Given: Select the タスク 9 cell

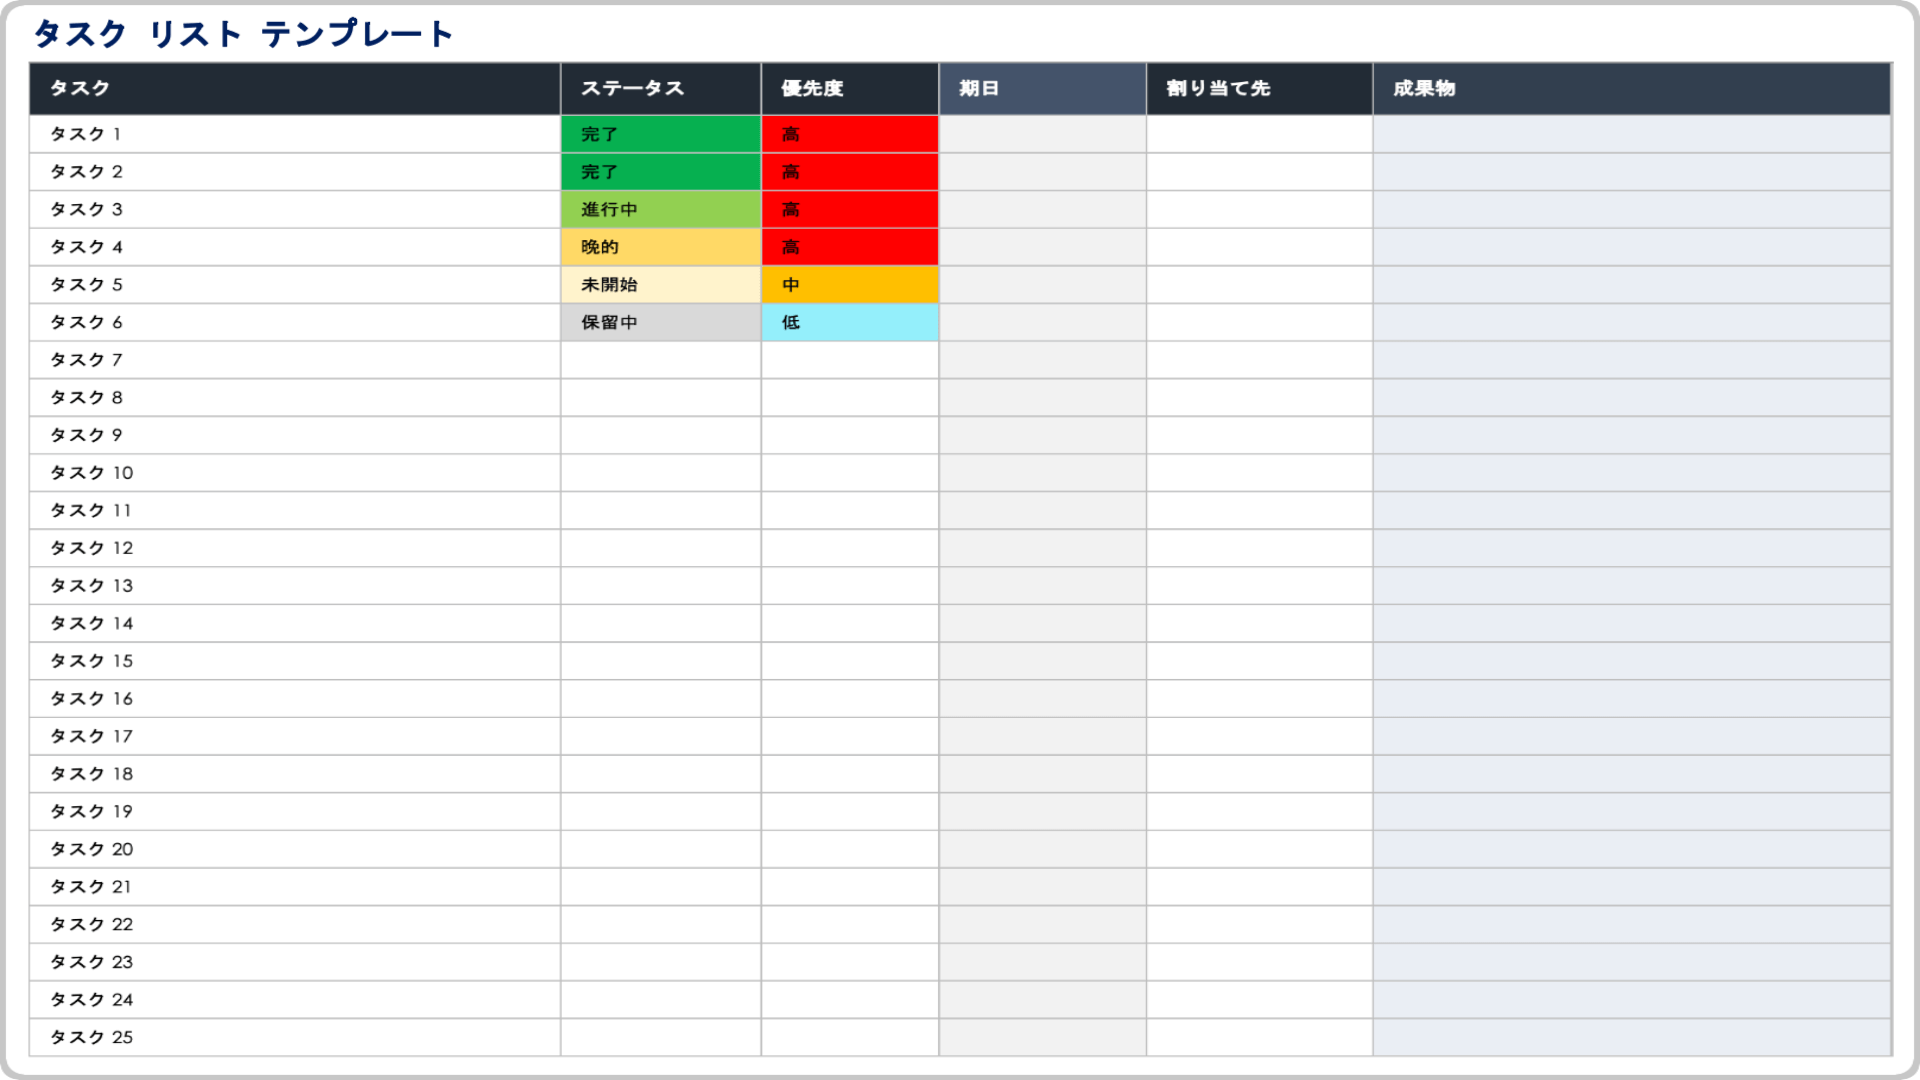Looking at the screenshot, I should [x=295, y=435].
